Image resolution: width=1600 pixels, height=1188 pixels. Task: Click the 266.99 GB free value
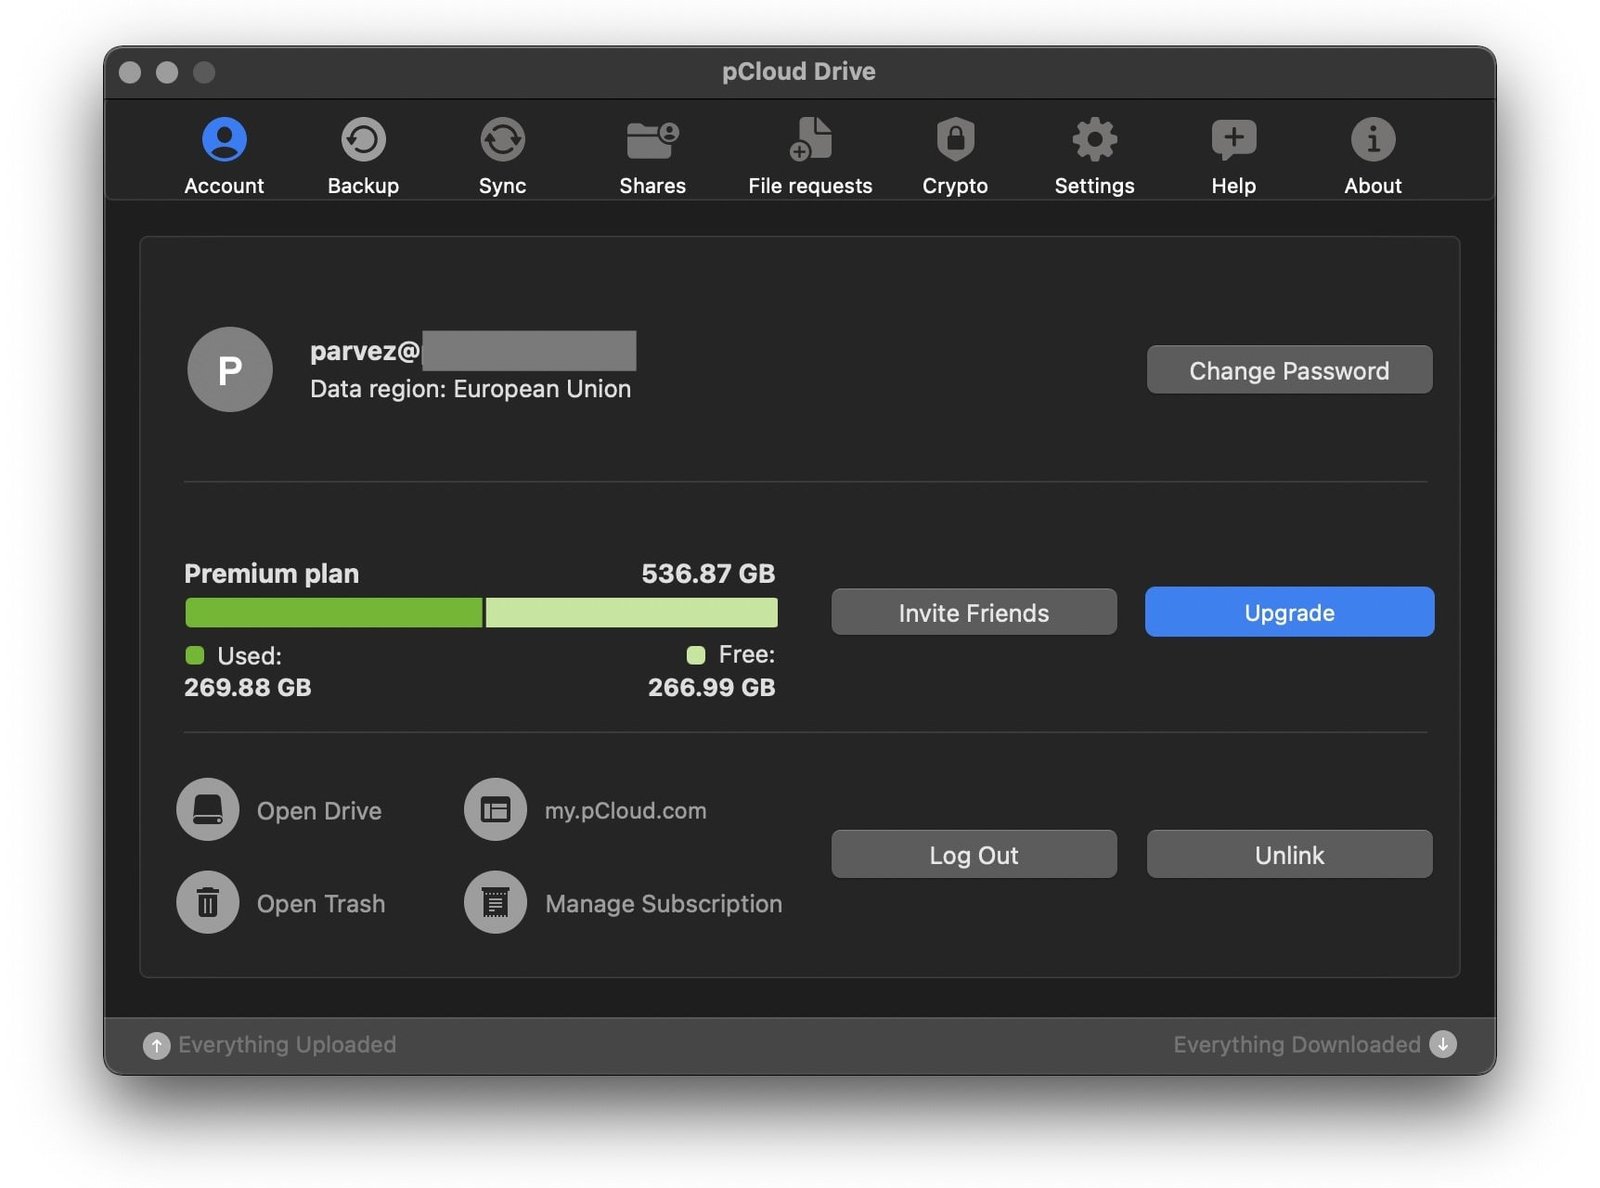click(711, 688)
